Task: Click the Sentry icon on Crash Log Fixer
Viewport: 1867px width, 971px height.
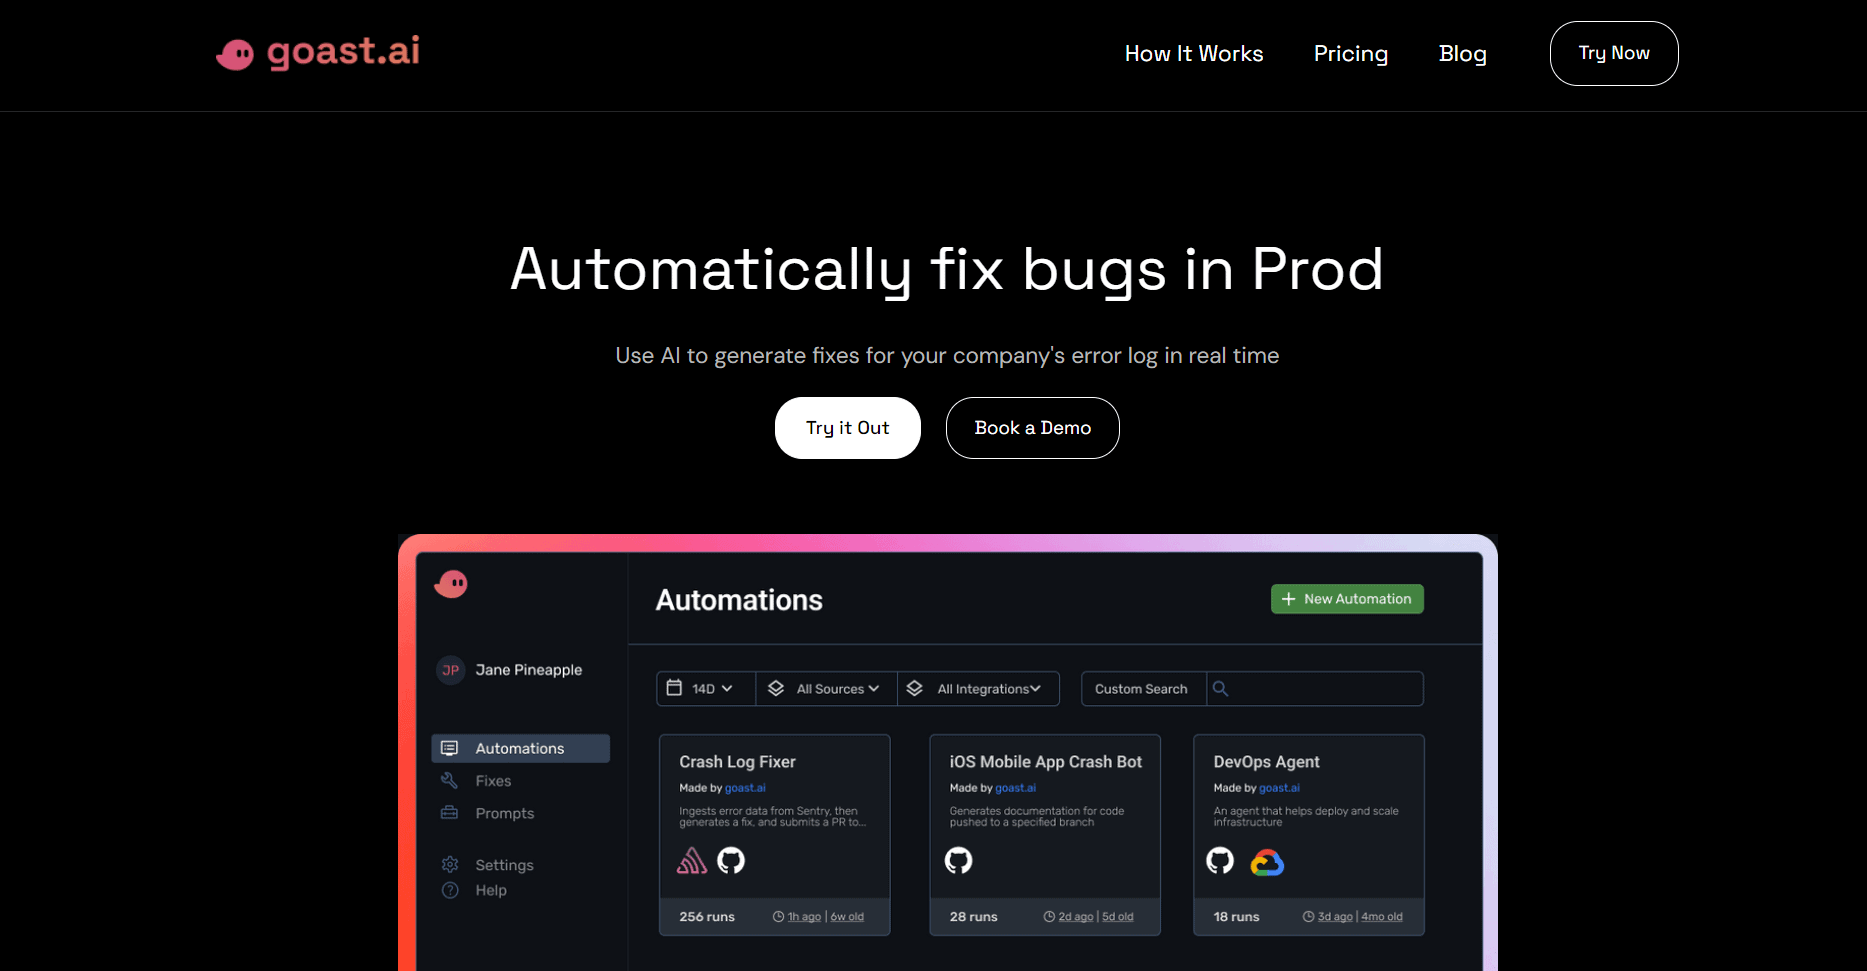Action: click(x=692, y=860)
